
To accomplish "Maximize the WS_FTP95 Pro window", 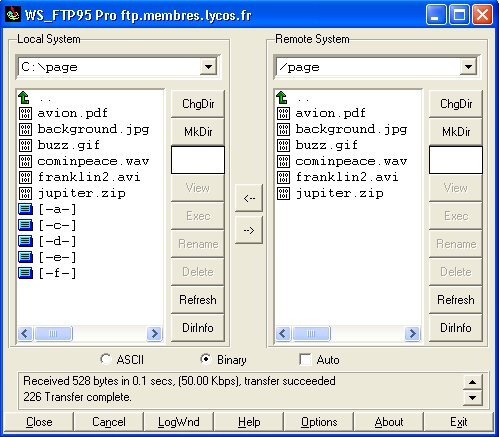I will 459,15.
